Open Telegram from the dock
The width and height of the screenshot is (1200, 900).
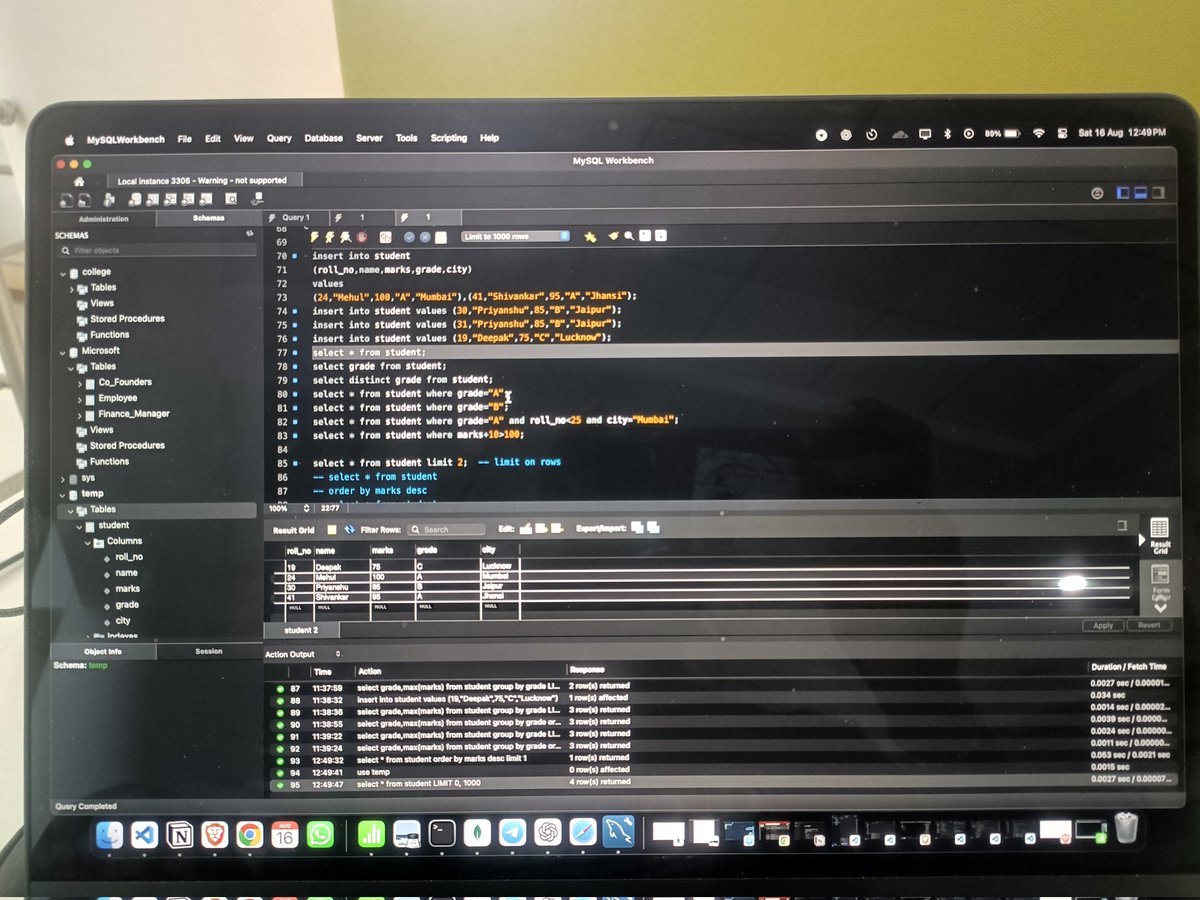coord(512,832)
